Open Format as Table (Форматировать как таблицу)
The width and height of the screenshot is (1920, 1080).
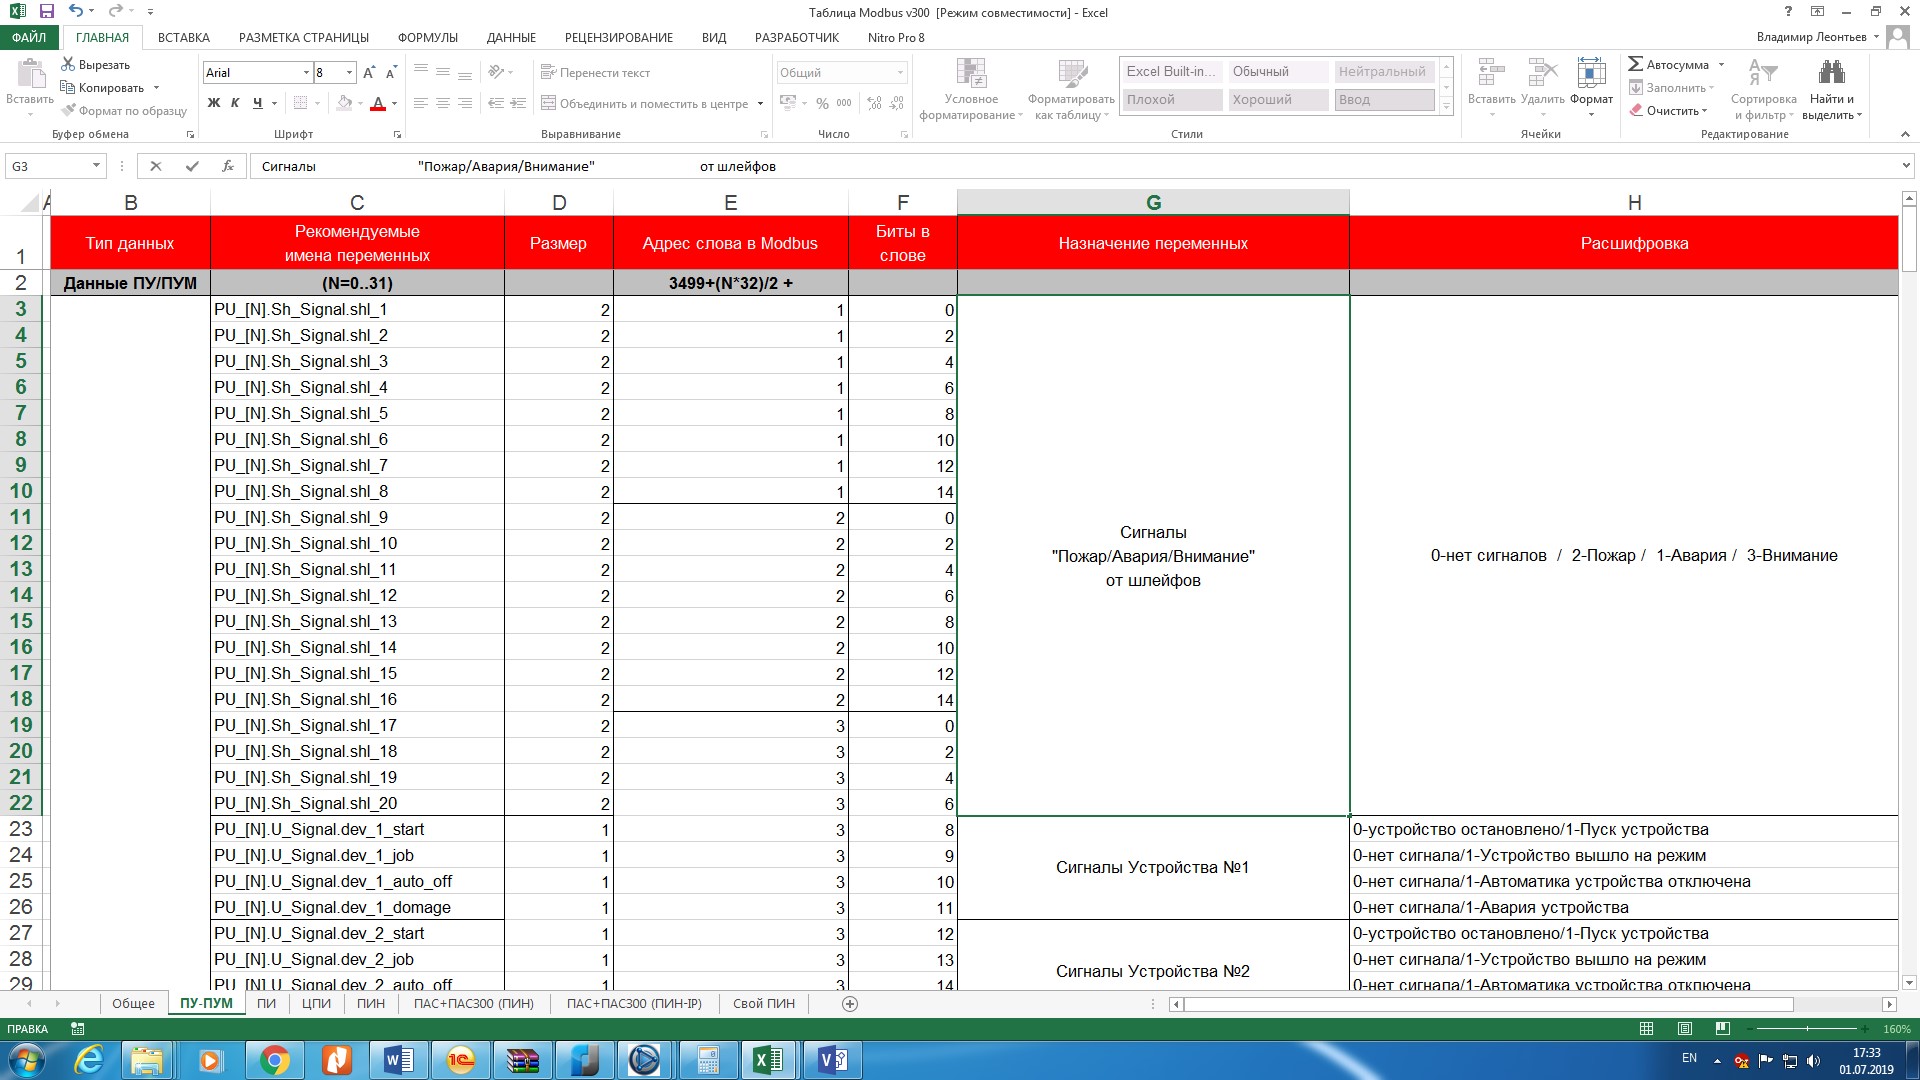tap(1071, 90)
